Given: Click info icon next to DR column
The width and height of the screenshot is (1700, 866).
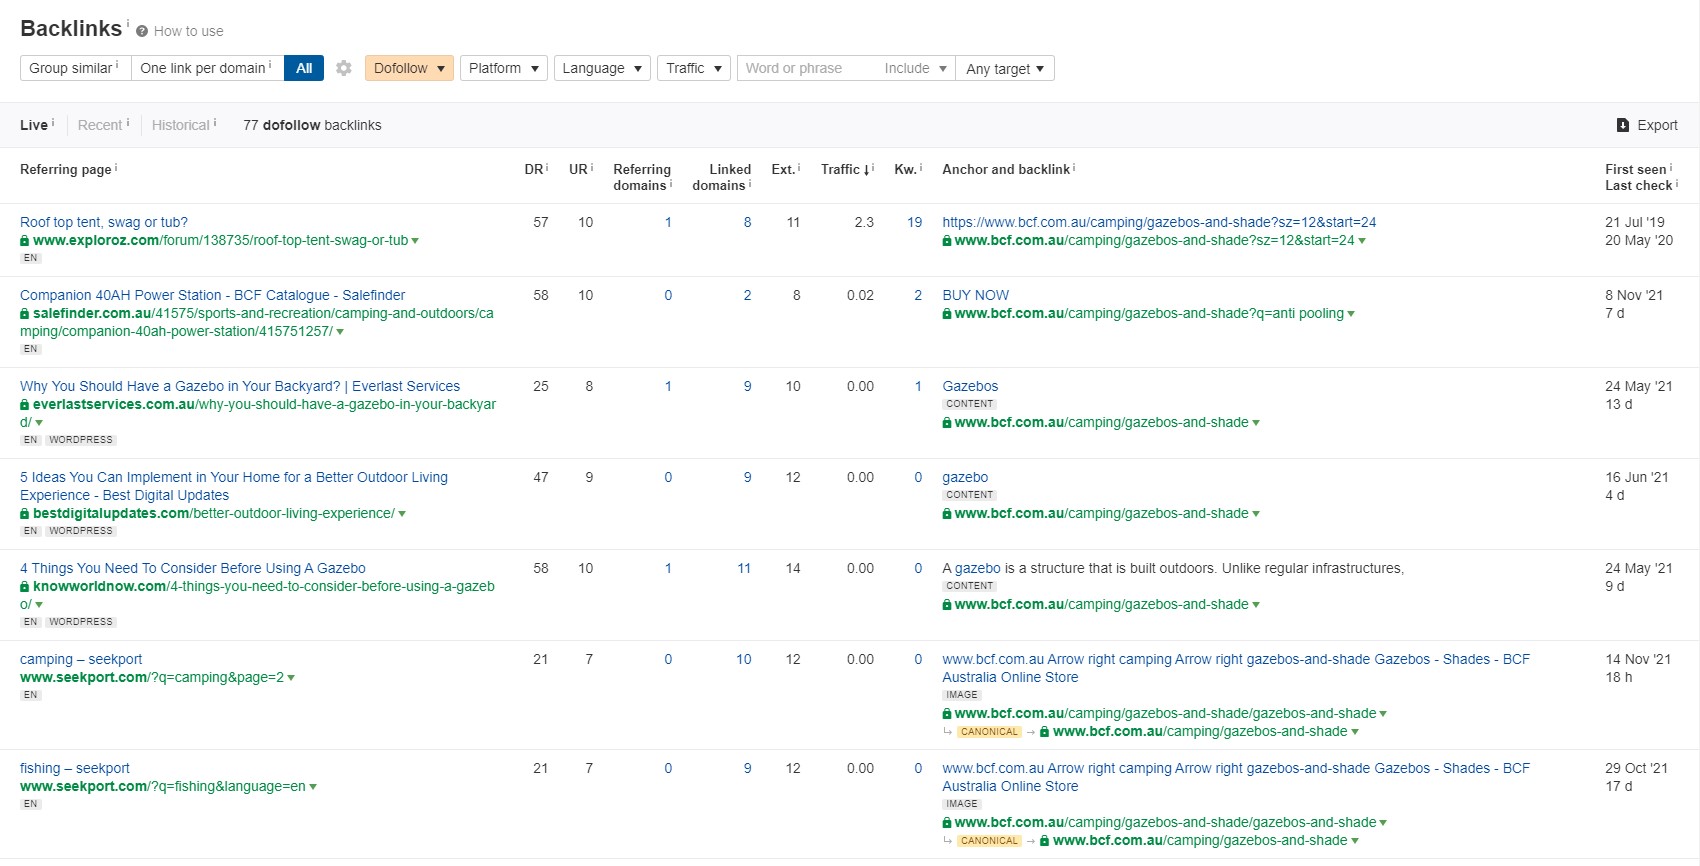Looking at the screenshot, I should [x=547, y=167].
